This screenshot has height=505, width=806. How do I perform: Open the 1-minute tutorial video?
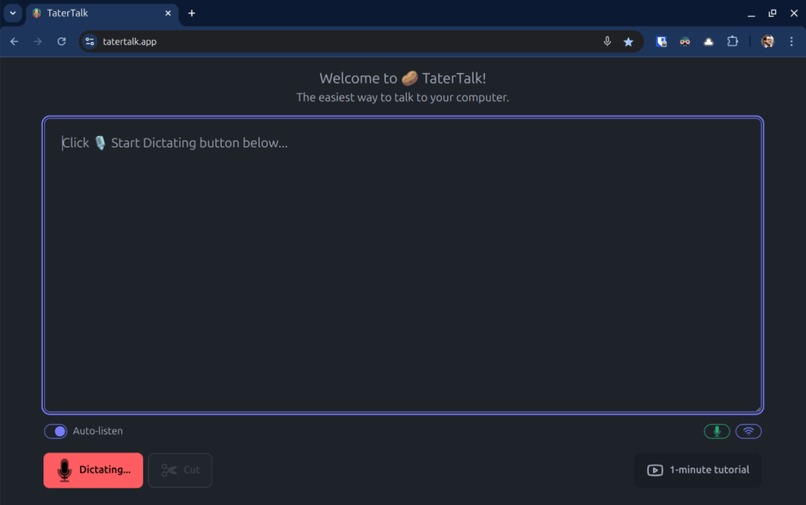(x=698, y=470)
